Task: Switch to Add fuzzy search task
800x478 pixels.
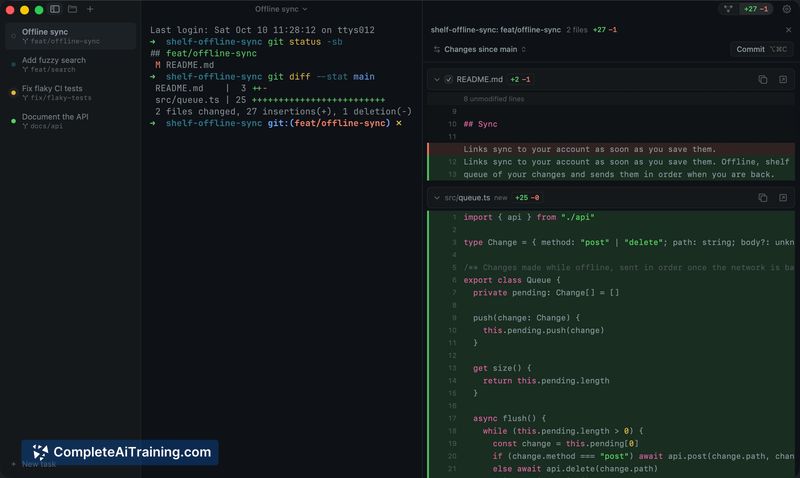Action: (70, 65)
